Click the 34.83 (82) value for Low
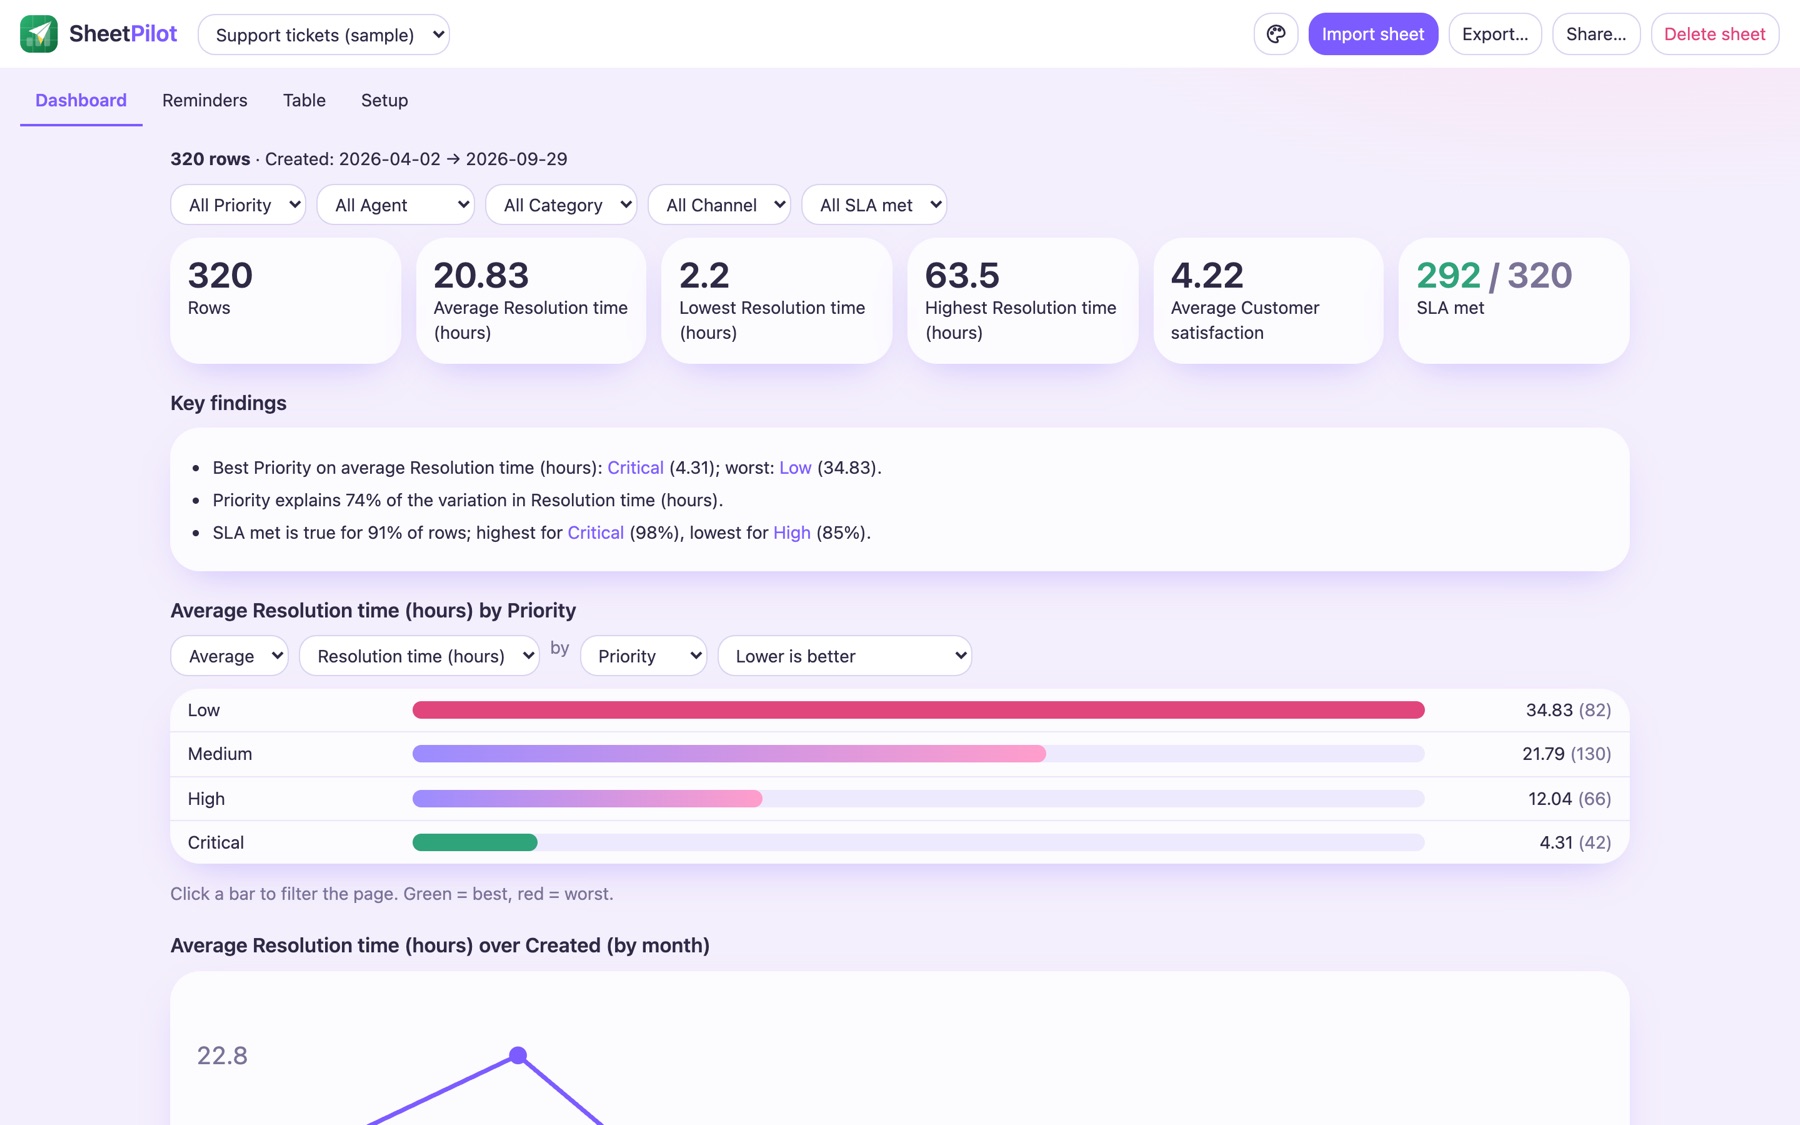 pos(1568,710)
